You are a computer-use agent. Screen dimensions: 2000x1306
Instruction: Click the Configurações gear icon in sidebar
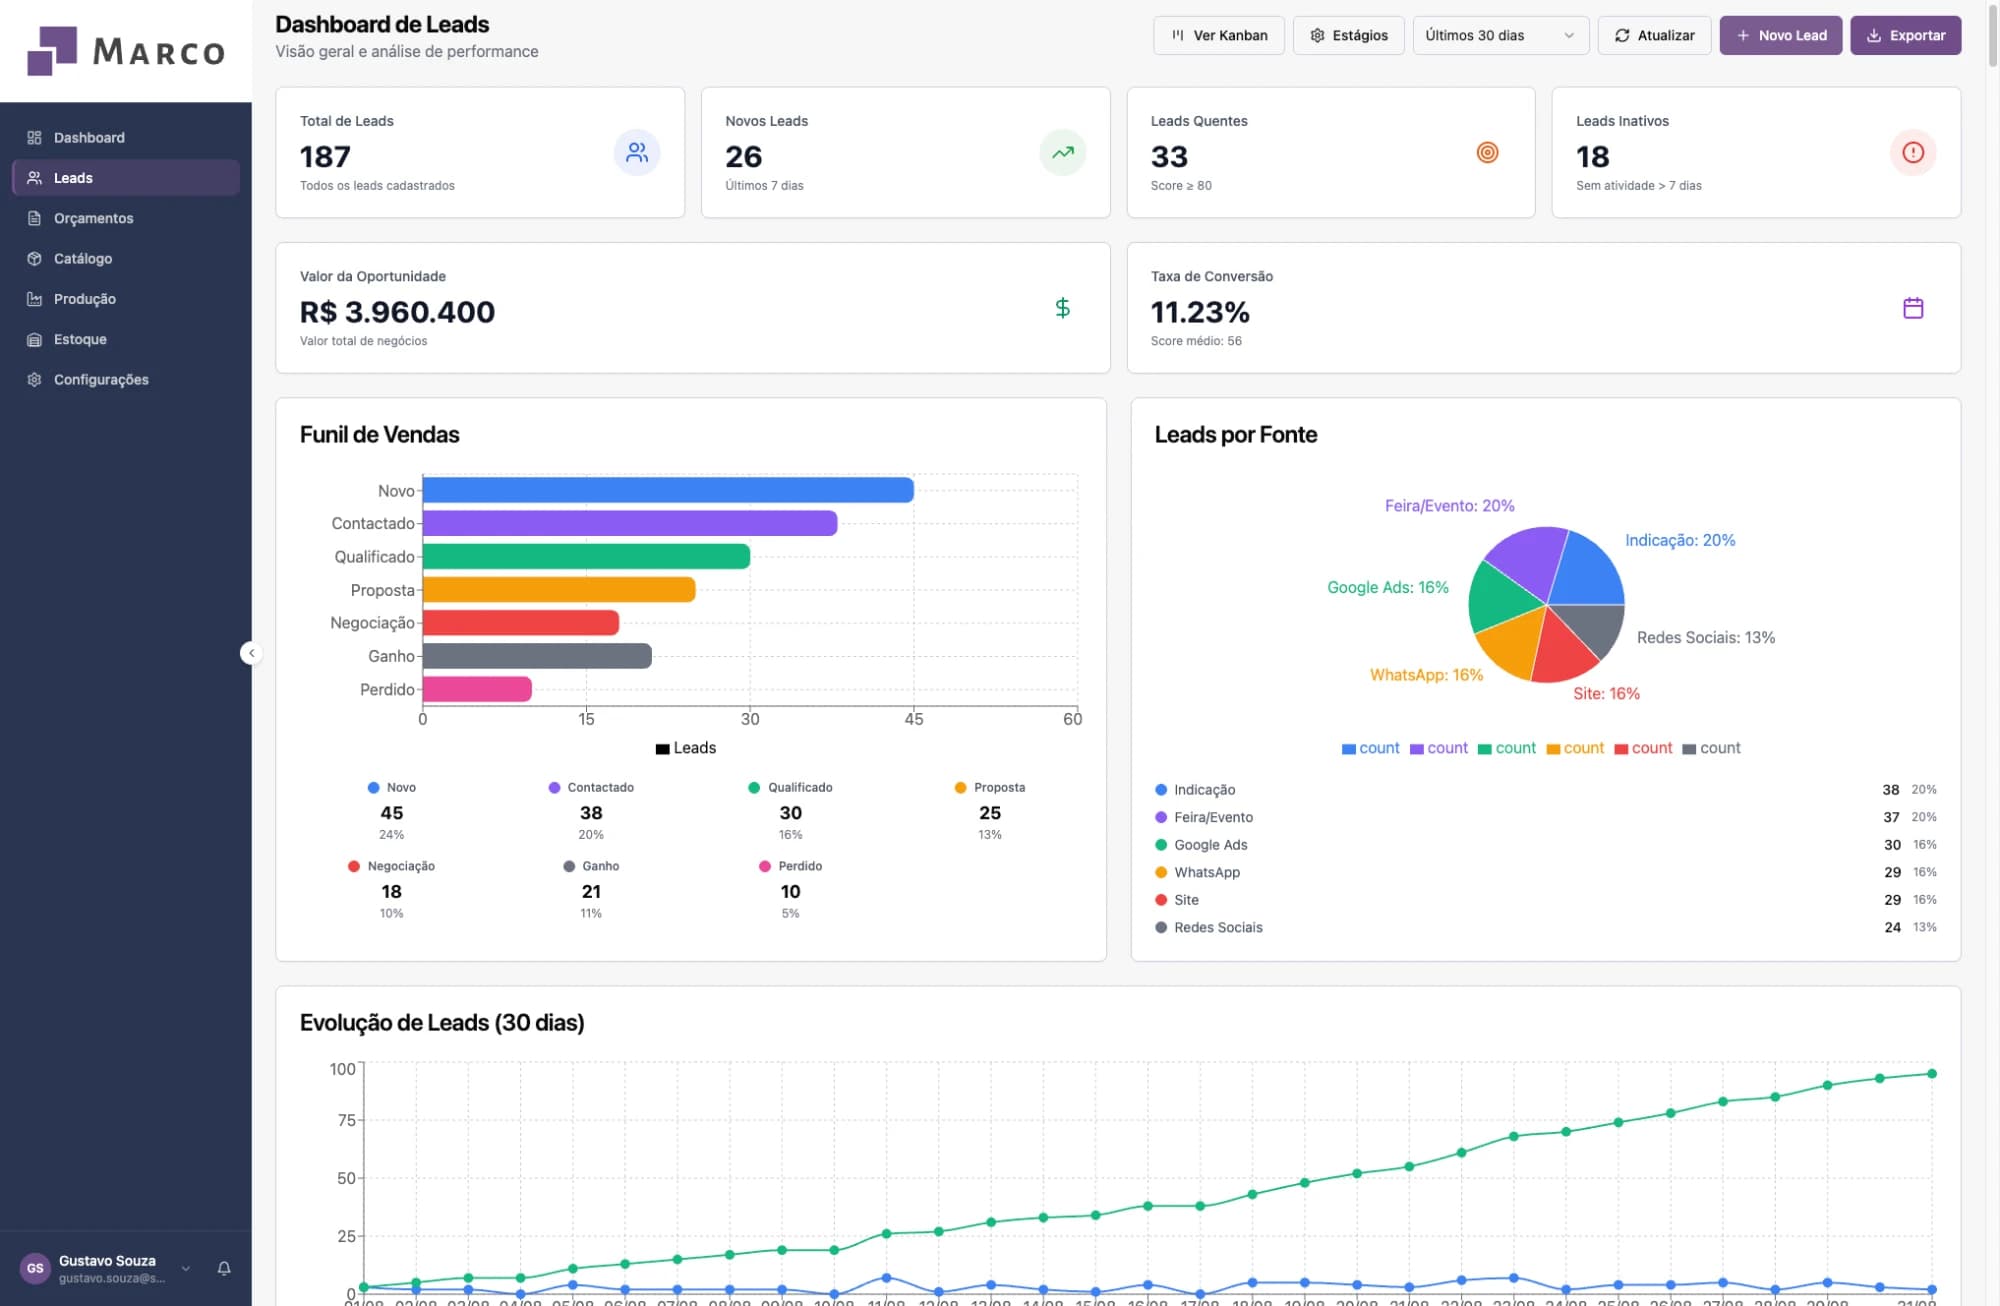tap(34, 379)
